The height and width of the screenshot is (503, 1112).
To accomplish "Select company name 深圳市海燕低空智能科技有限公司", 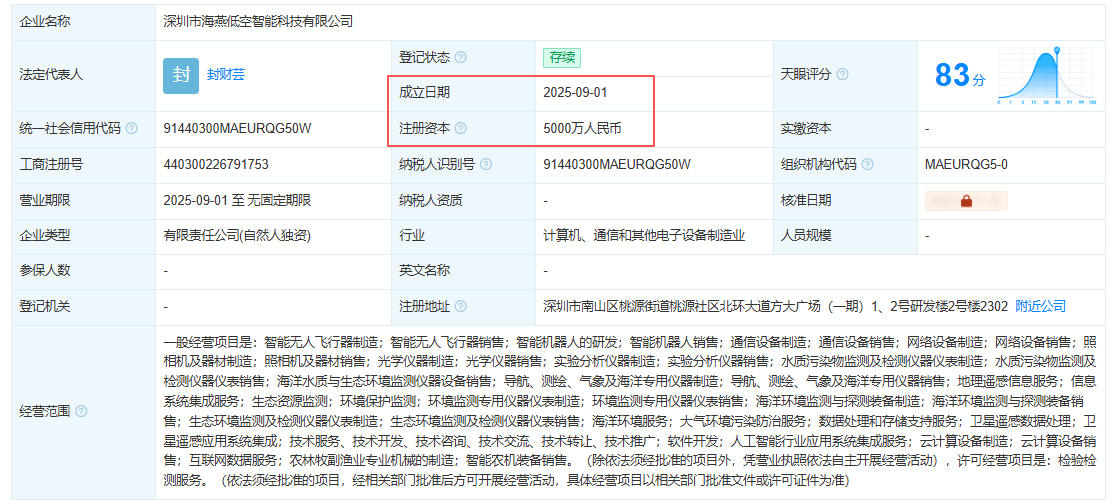I will coord(258,22).
